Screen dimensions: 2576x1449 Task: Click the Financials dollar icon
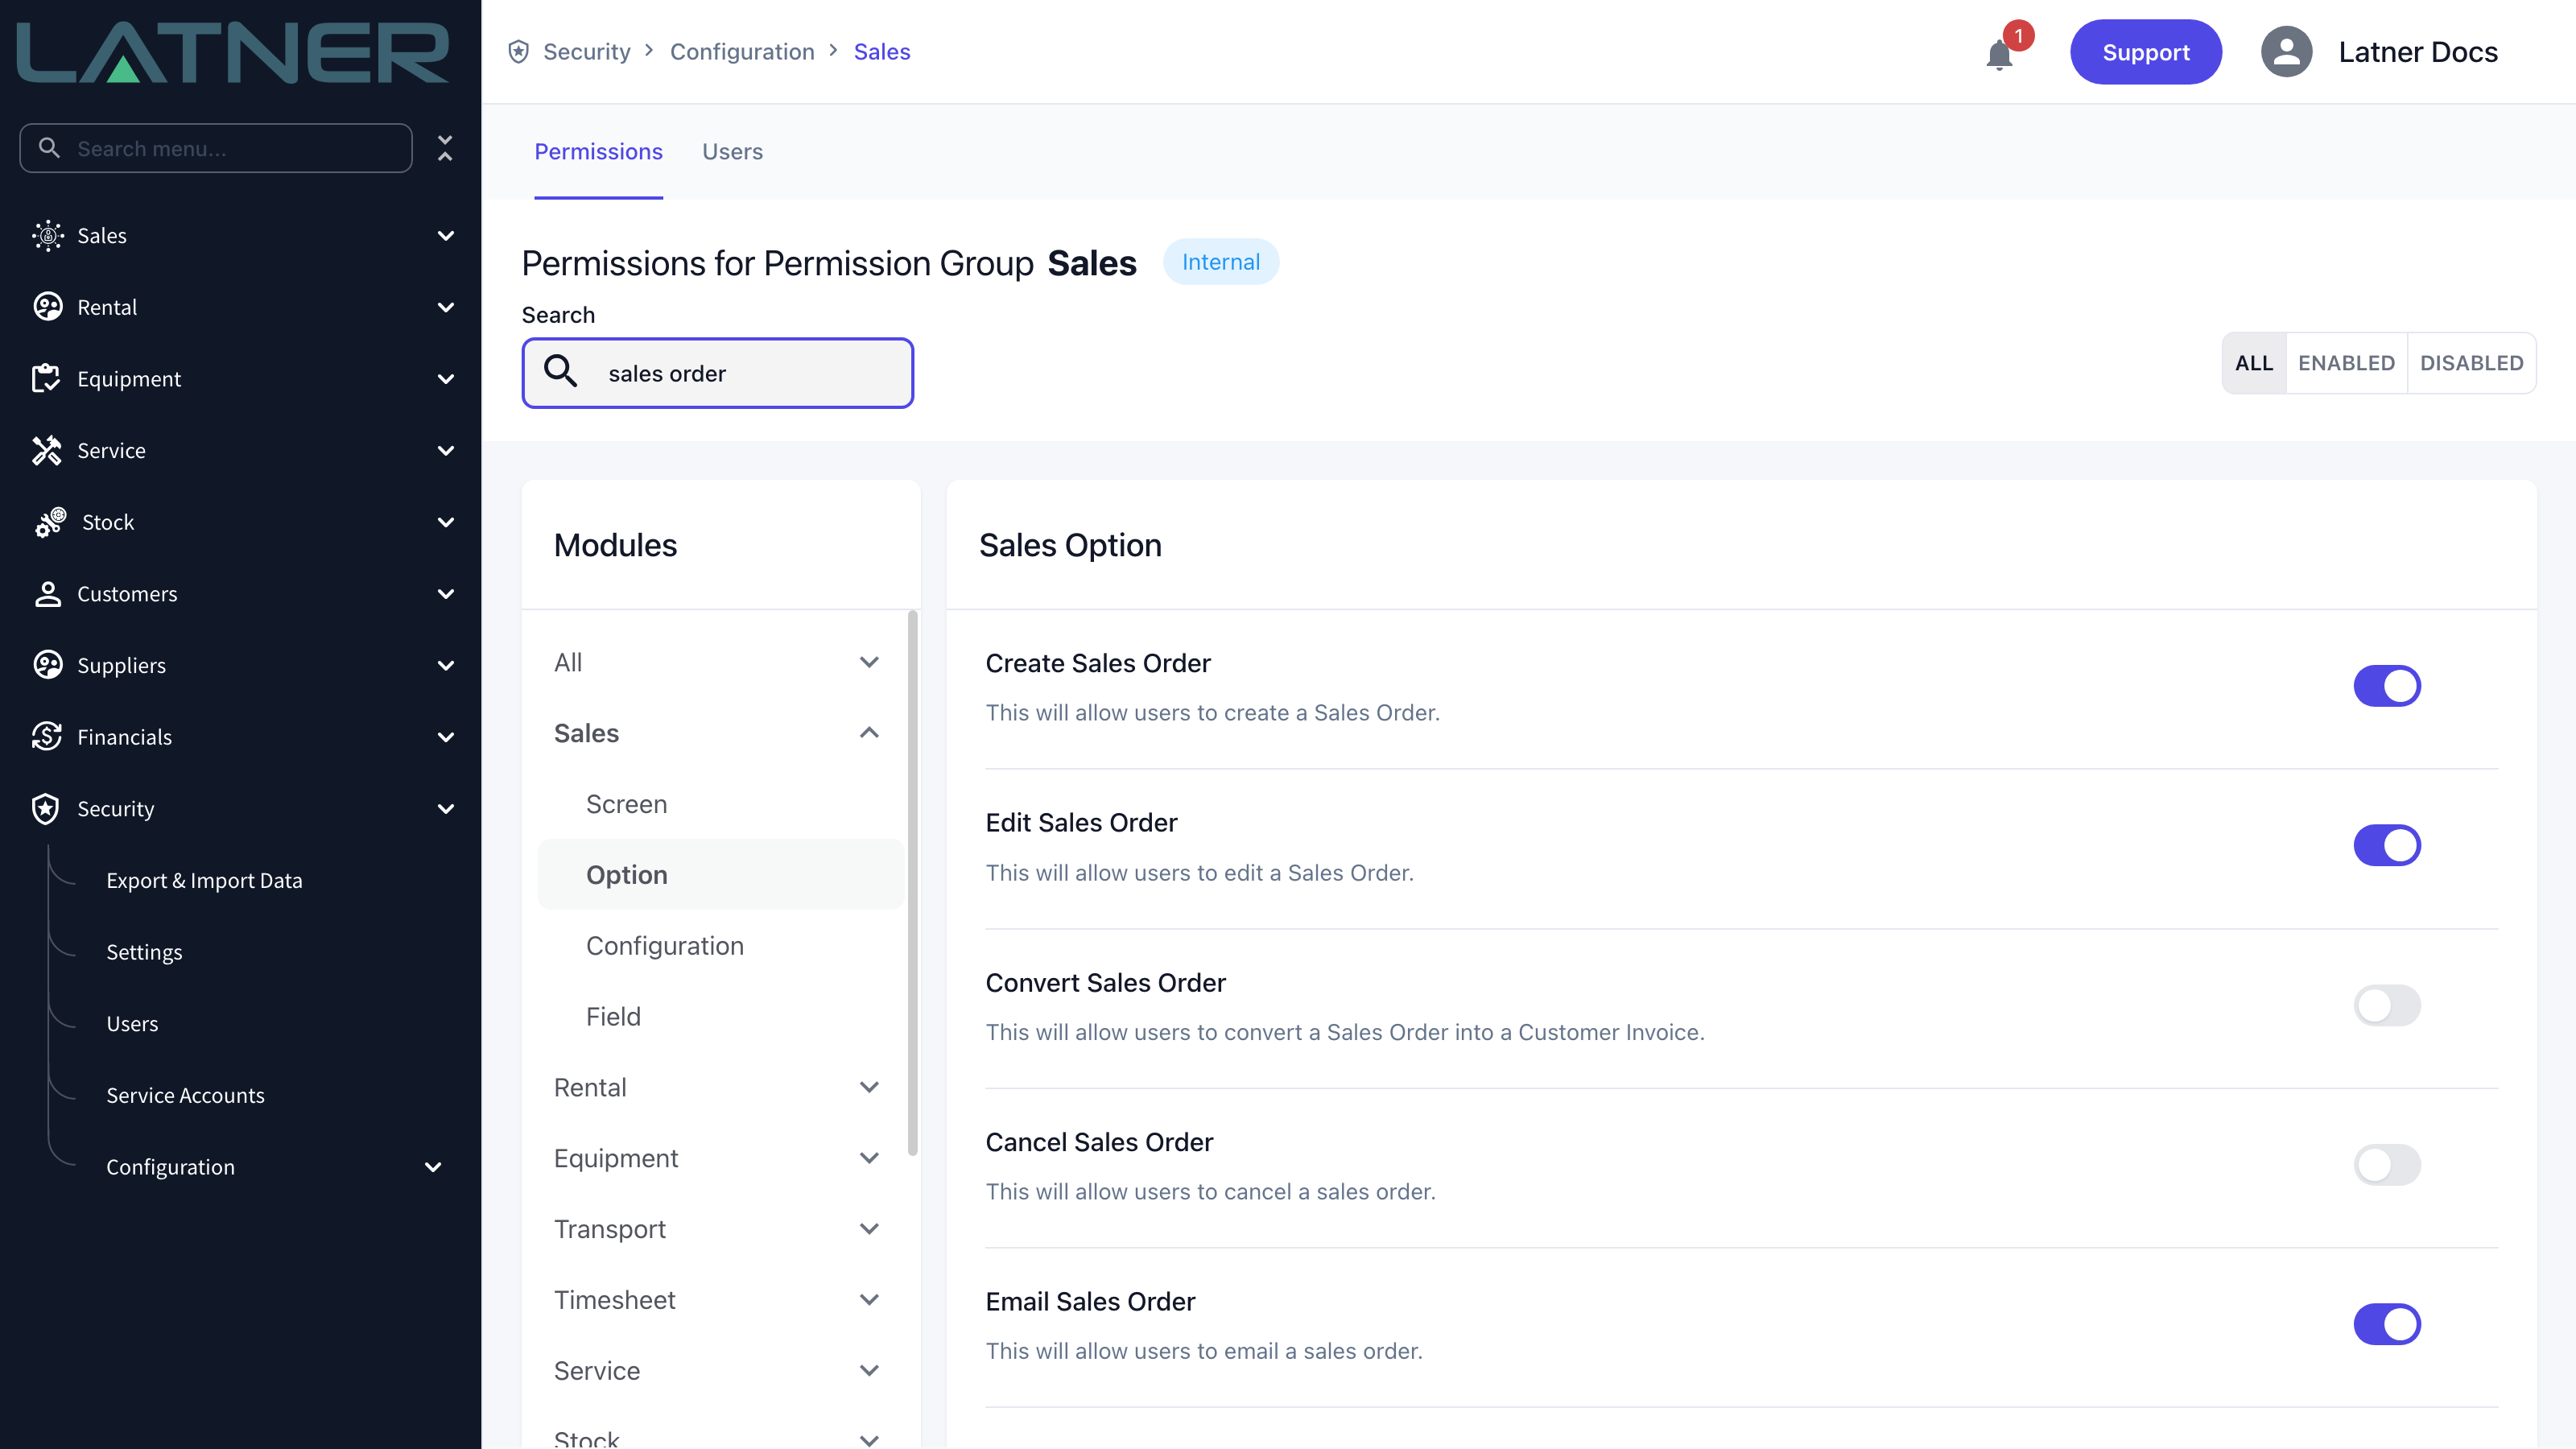[x=47, y=737]
